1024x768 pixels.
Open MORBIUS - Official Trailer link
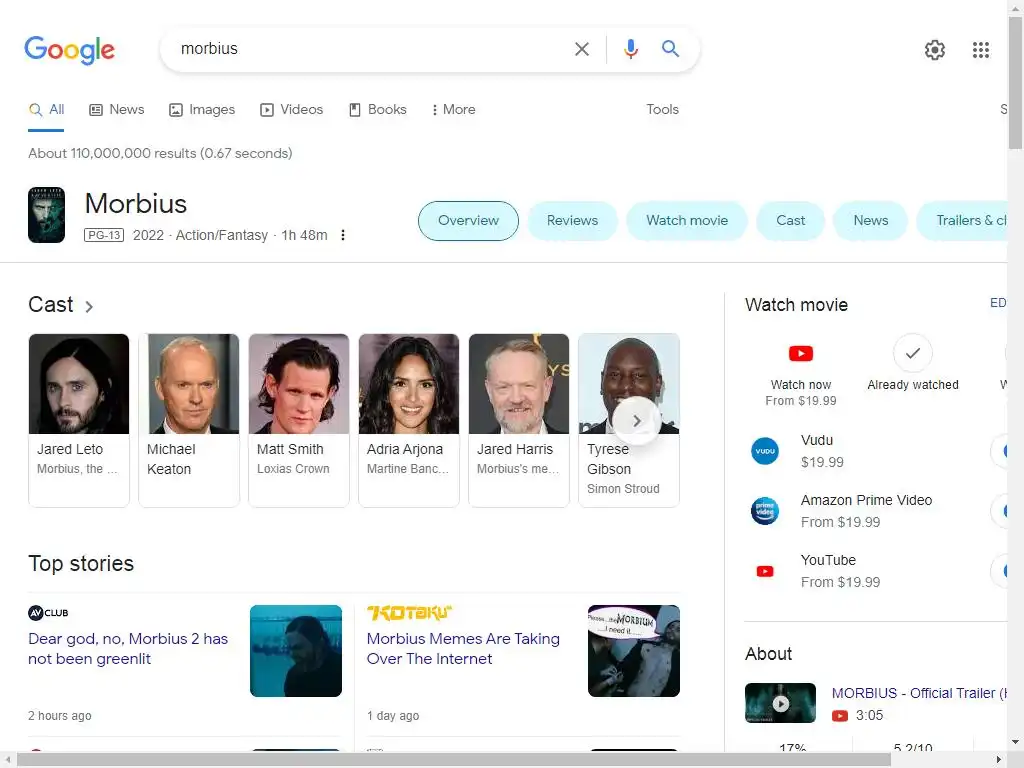pyautogui.click(x=919, y=694)
